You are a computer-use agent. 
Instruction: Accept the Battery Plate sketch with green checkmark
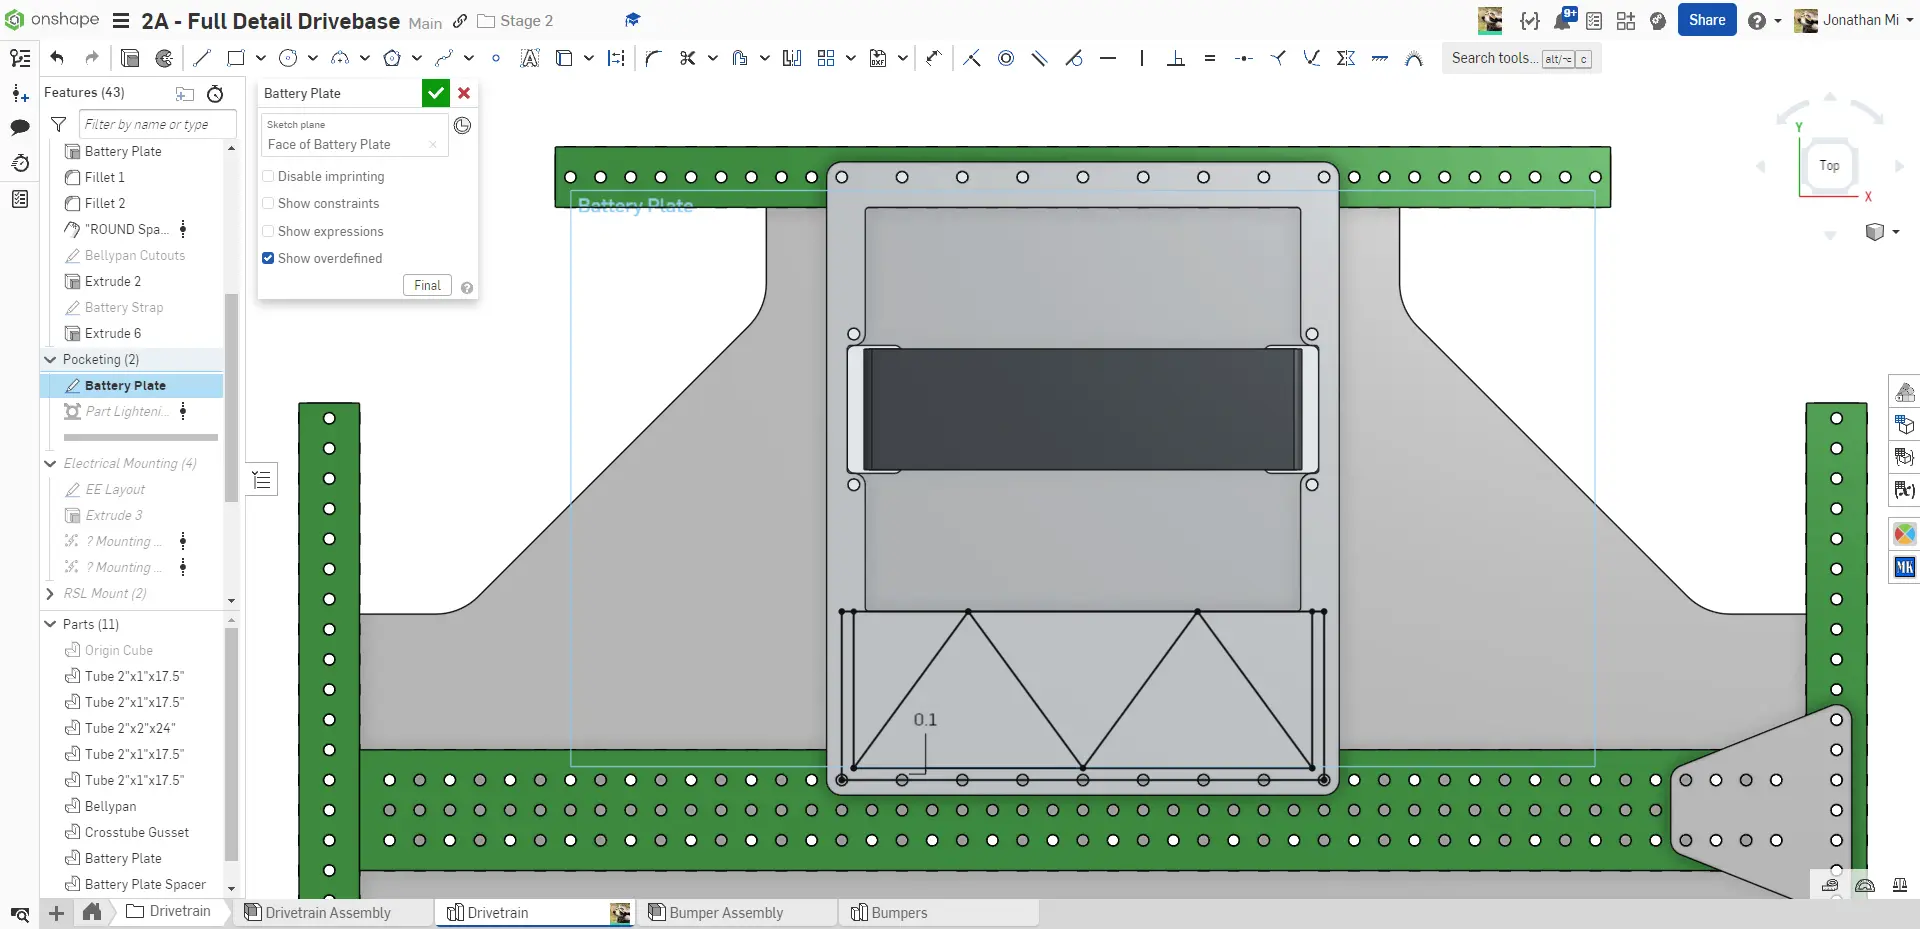435,93
